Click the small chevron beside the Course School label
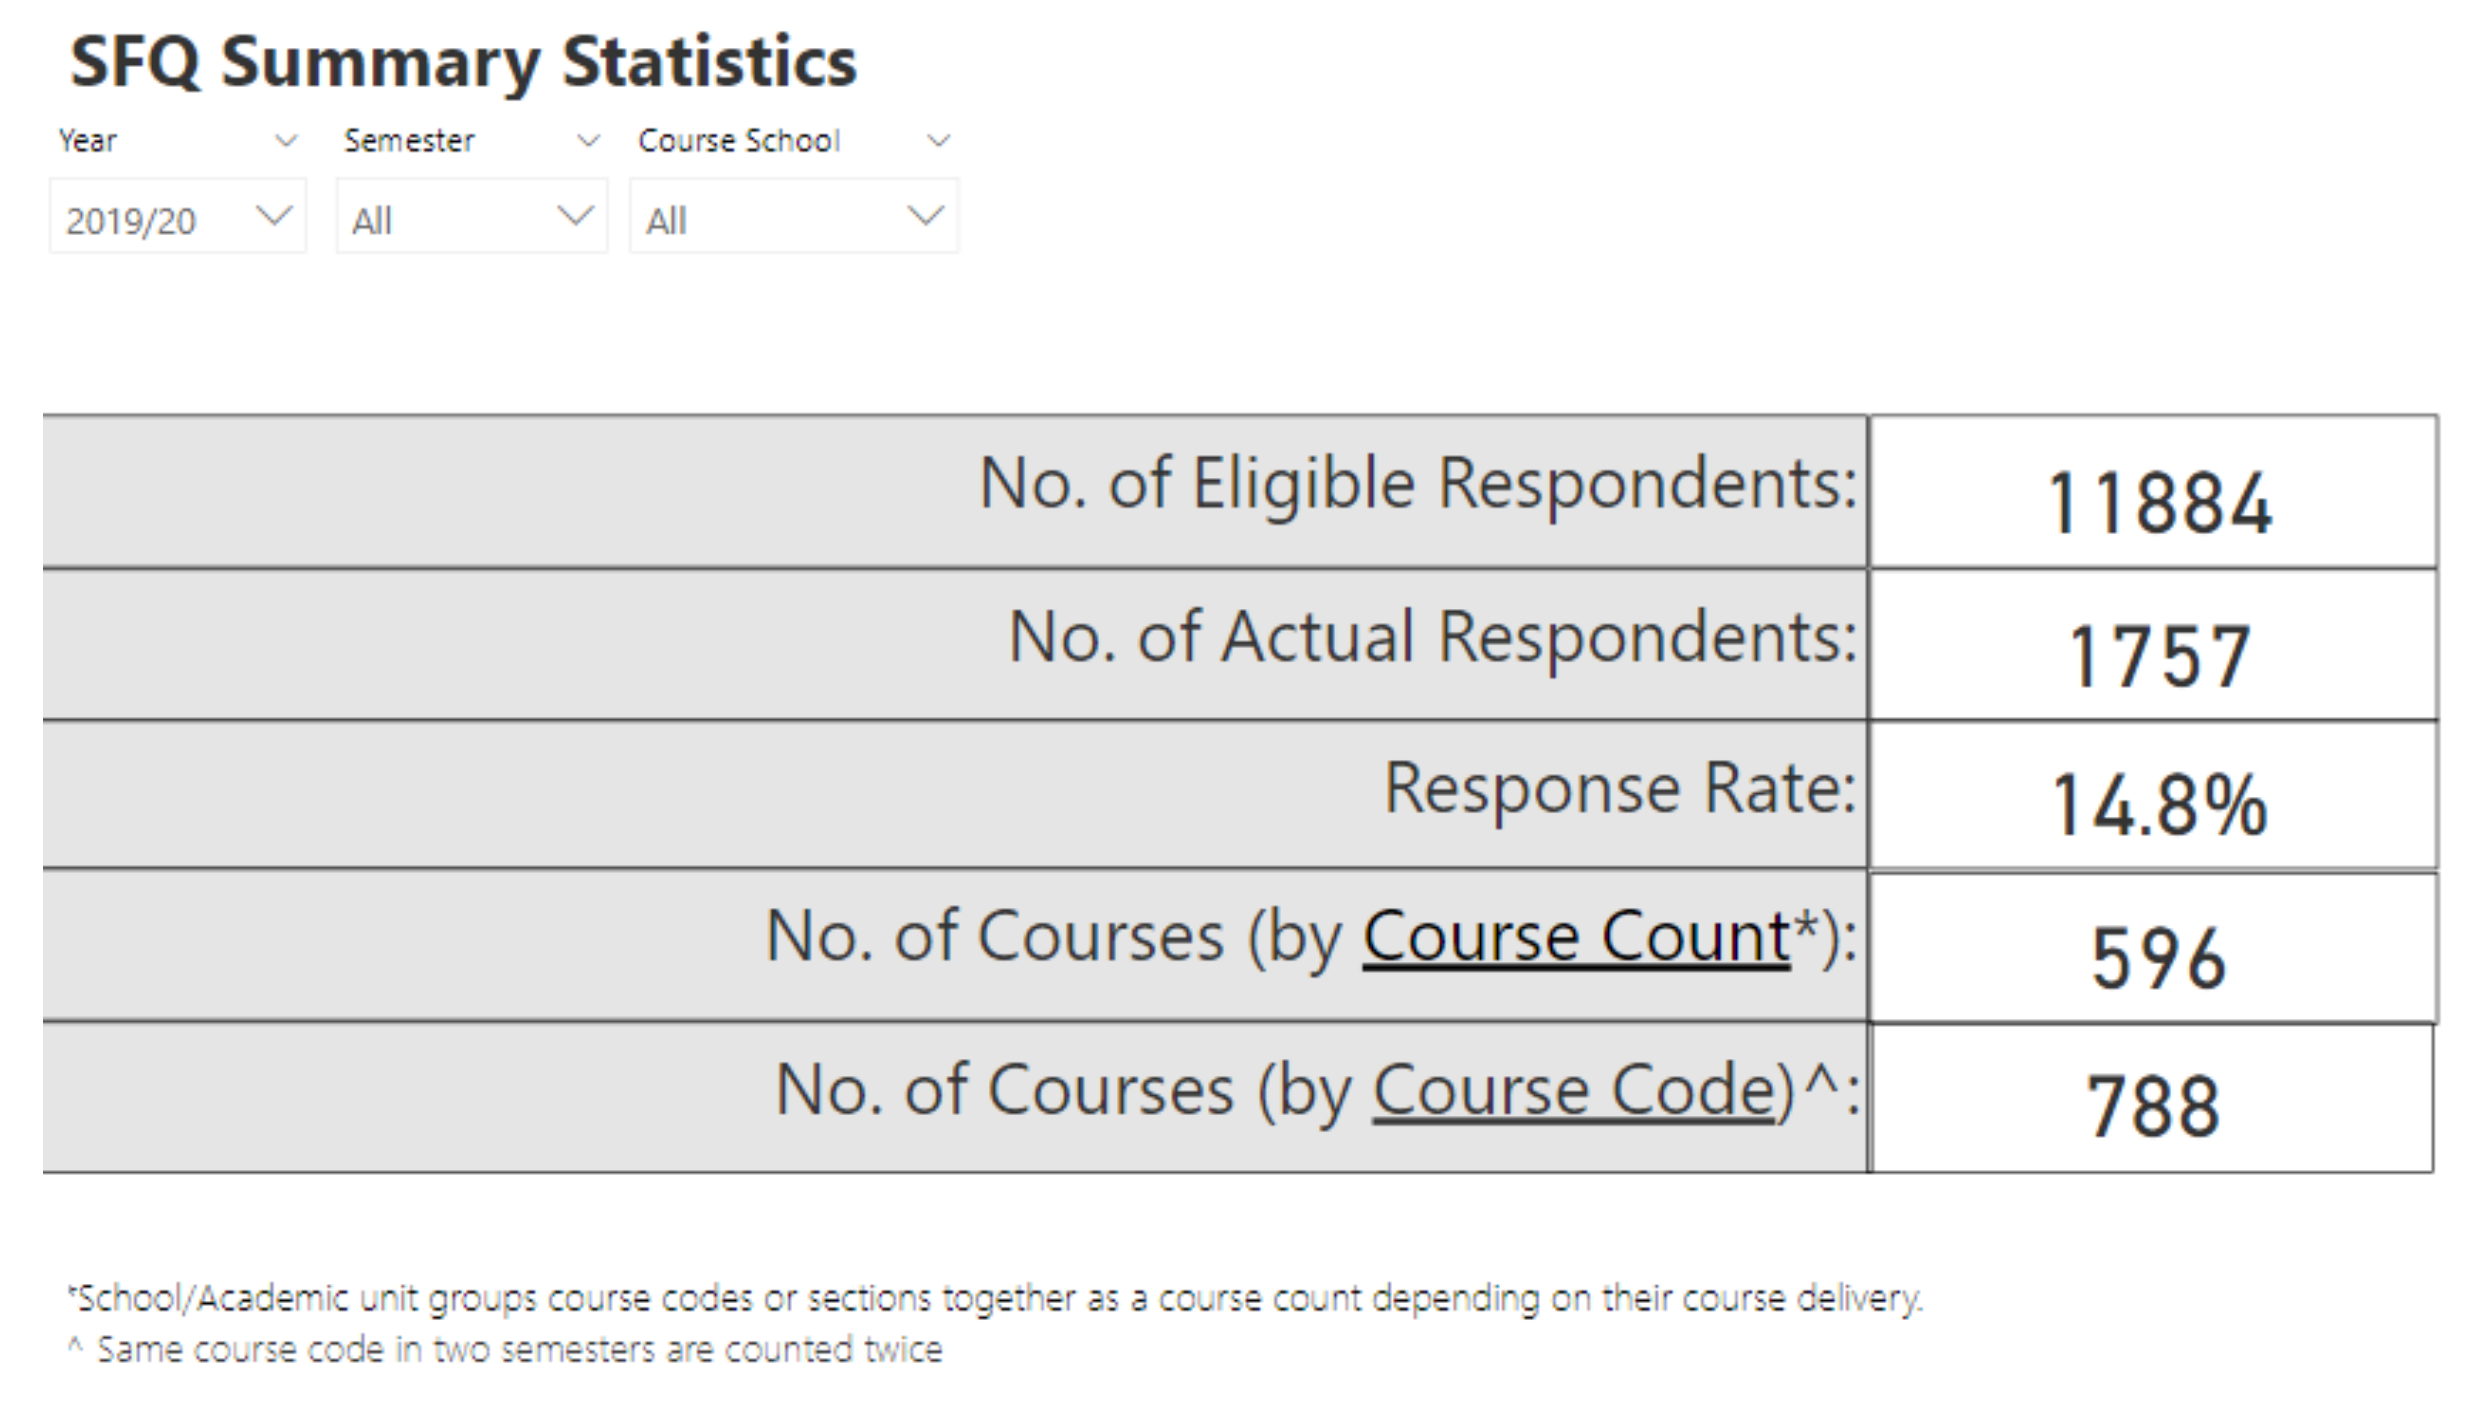The width and height of the screenshot is (2476, 1408). coord(938,141)
